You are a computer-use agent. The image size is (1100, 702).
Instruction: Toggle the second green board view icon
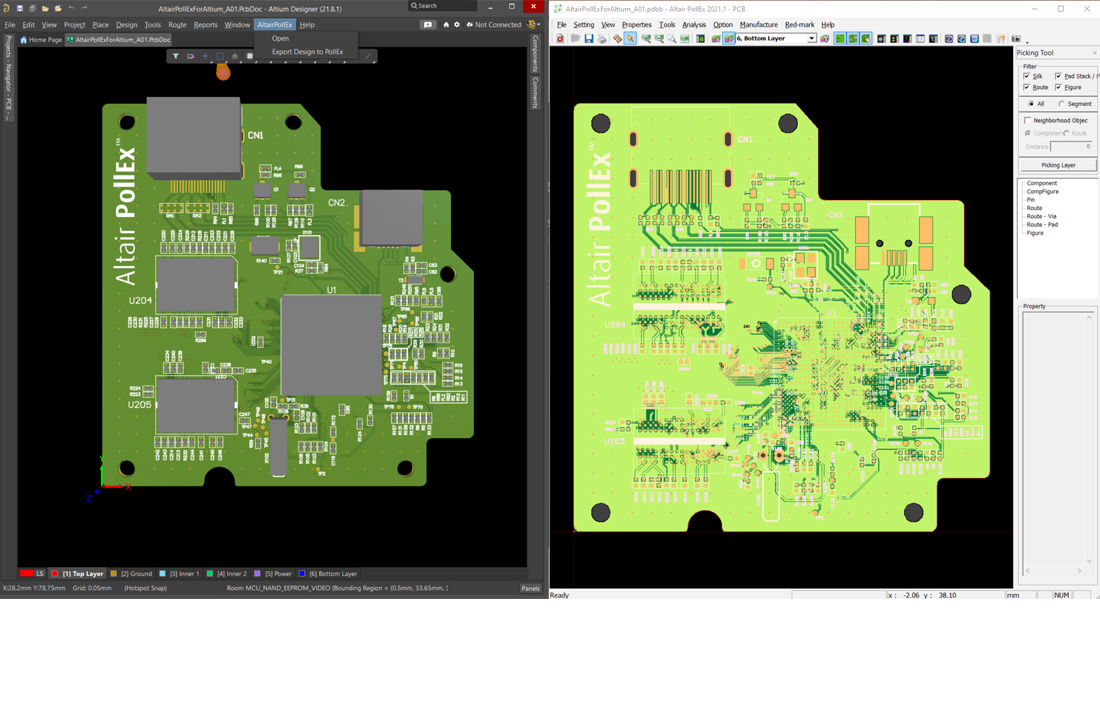[x=853, y=39]
